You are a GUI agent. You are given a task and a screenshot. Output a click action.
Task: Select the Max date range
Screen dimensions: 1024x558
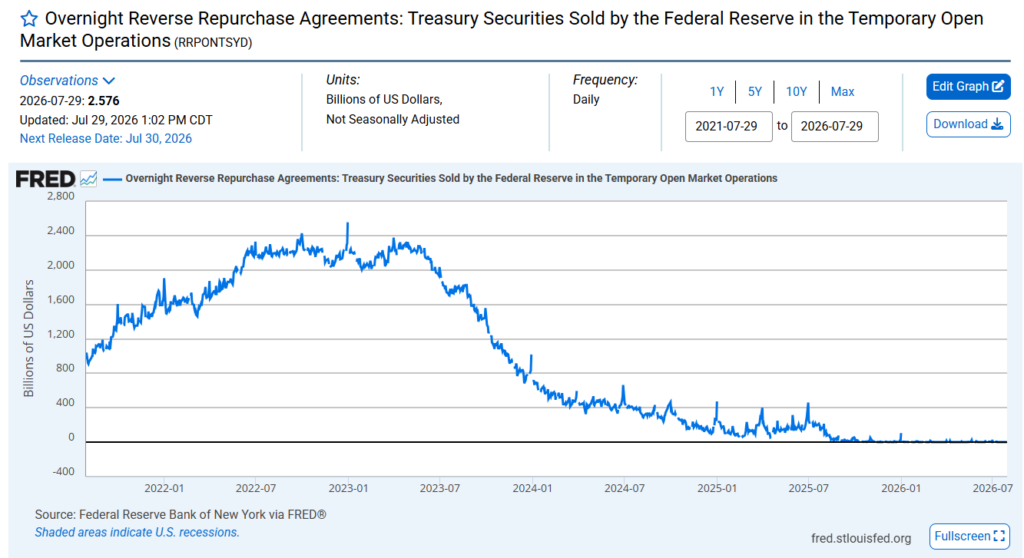[842, 91]
